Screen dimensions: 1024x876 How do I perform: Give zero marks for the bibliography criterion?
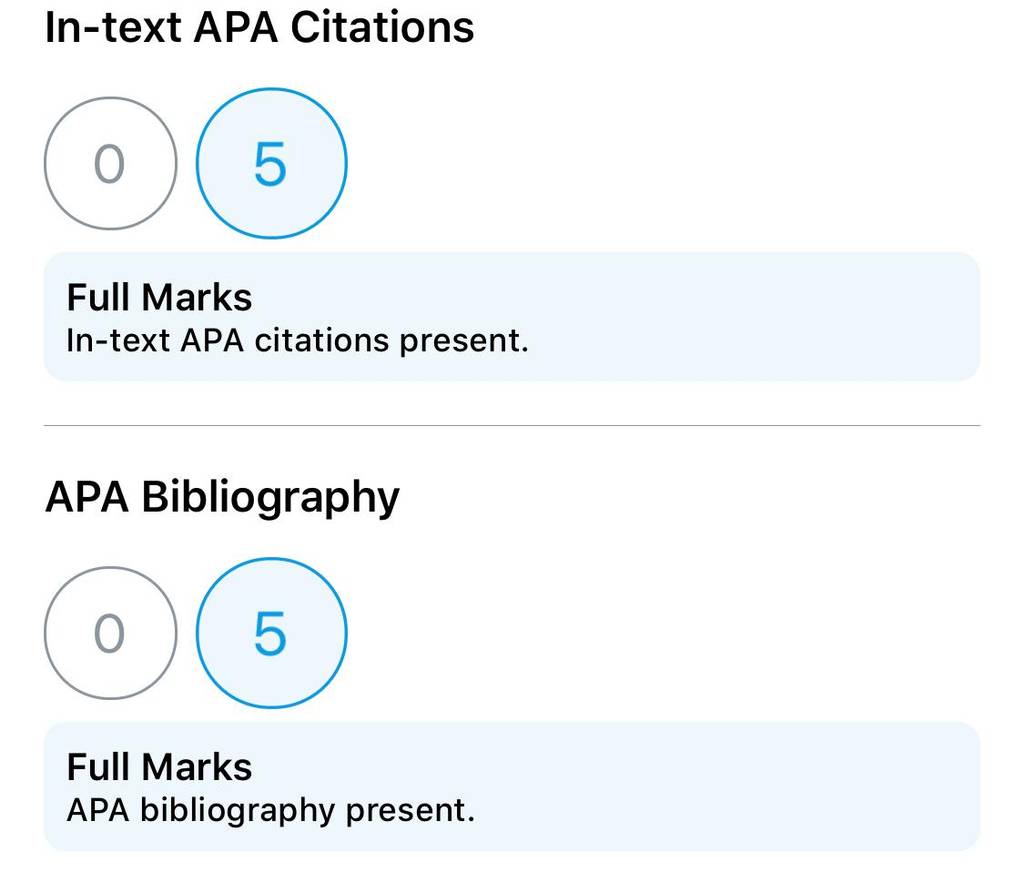[x=110, y=633]
